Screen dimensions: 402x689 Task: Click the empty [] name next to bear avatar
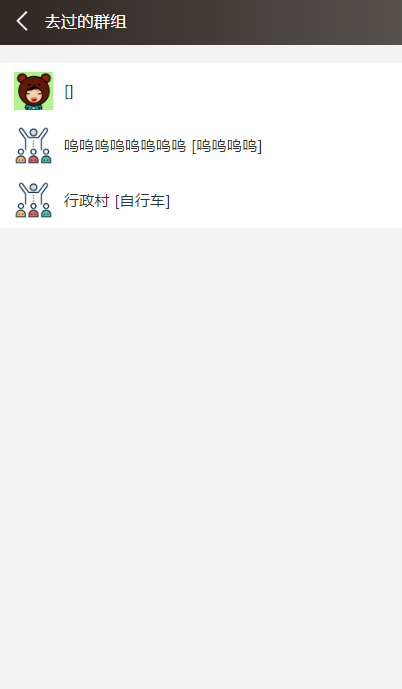point(69,91)
